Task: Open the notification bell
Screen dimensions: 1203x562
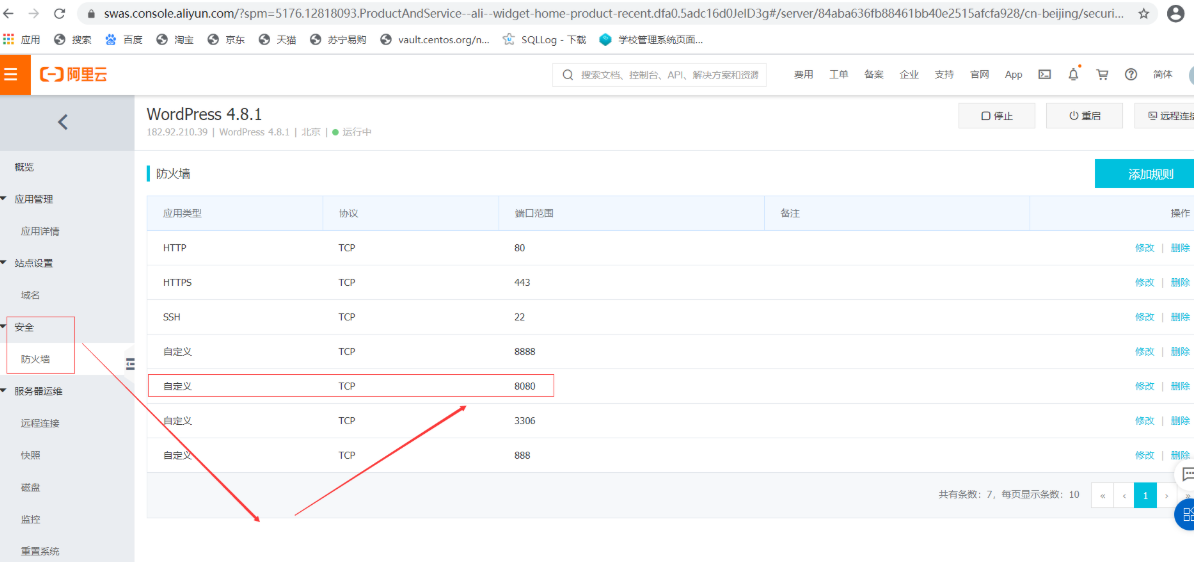Action: 1074,74
